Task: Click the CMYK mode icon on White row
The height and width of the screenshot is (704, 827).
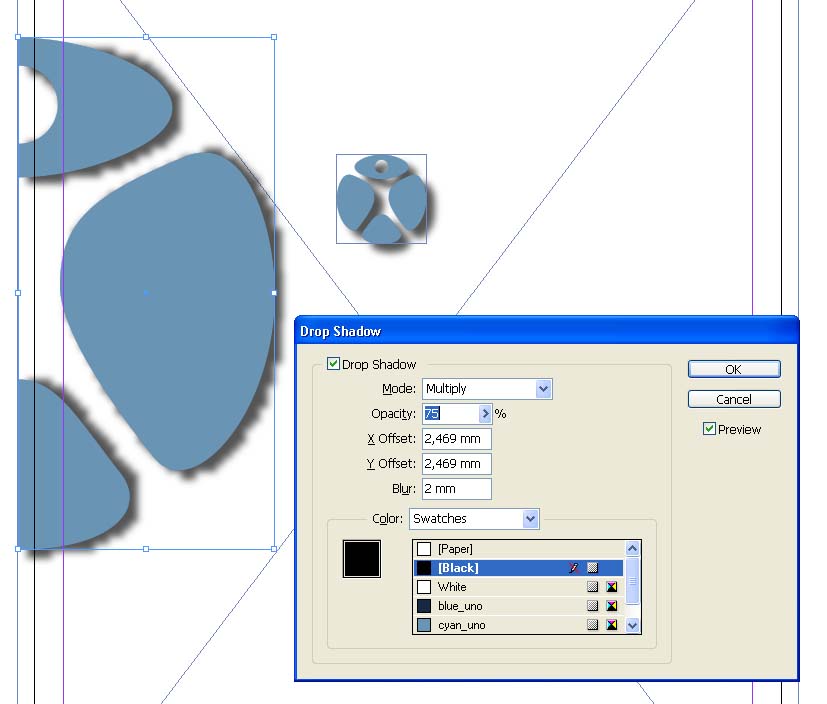Action: [612, 587]
